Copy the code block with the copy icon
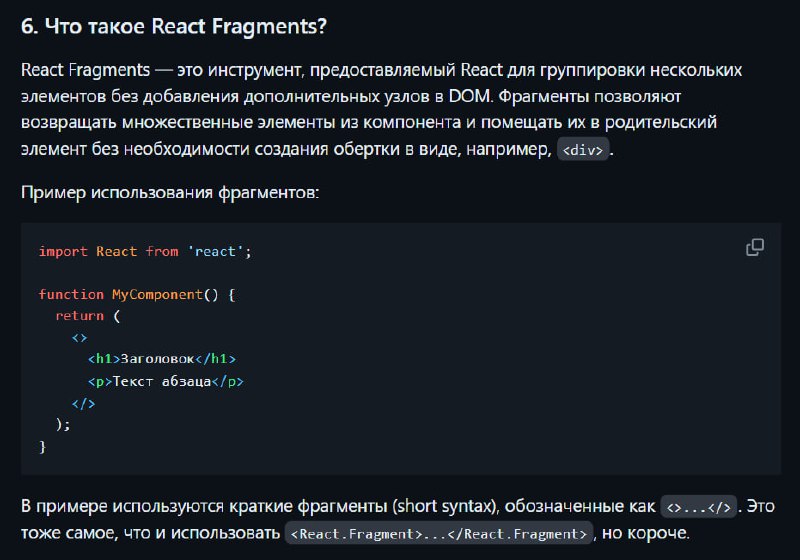This screenshot has height=560, width=800. click(755, 247)
